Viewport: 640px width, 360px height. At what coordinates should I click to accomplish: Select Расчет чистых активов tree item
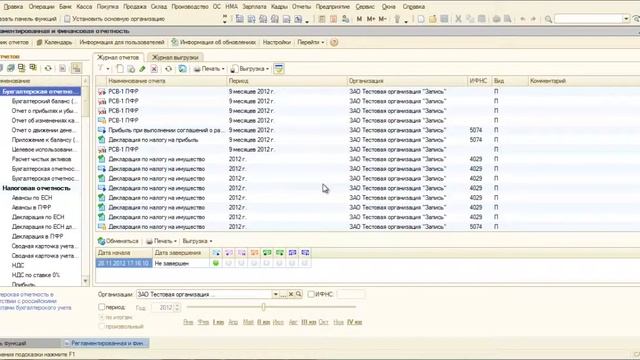[x=41, y=159]
